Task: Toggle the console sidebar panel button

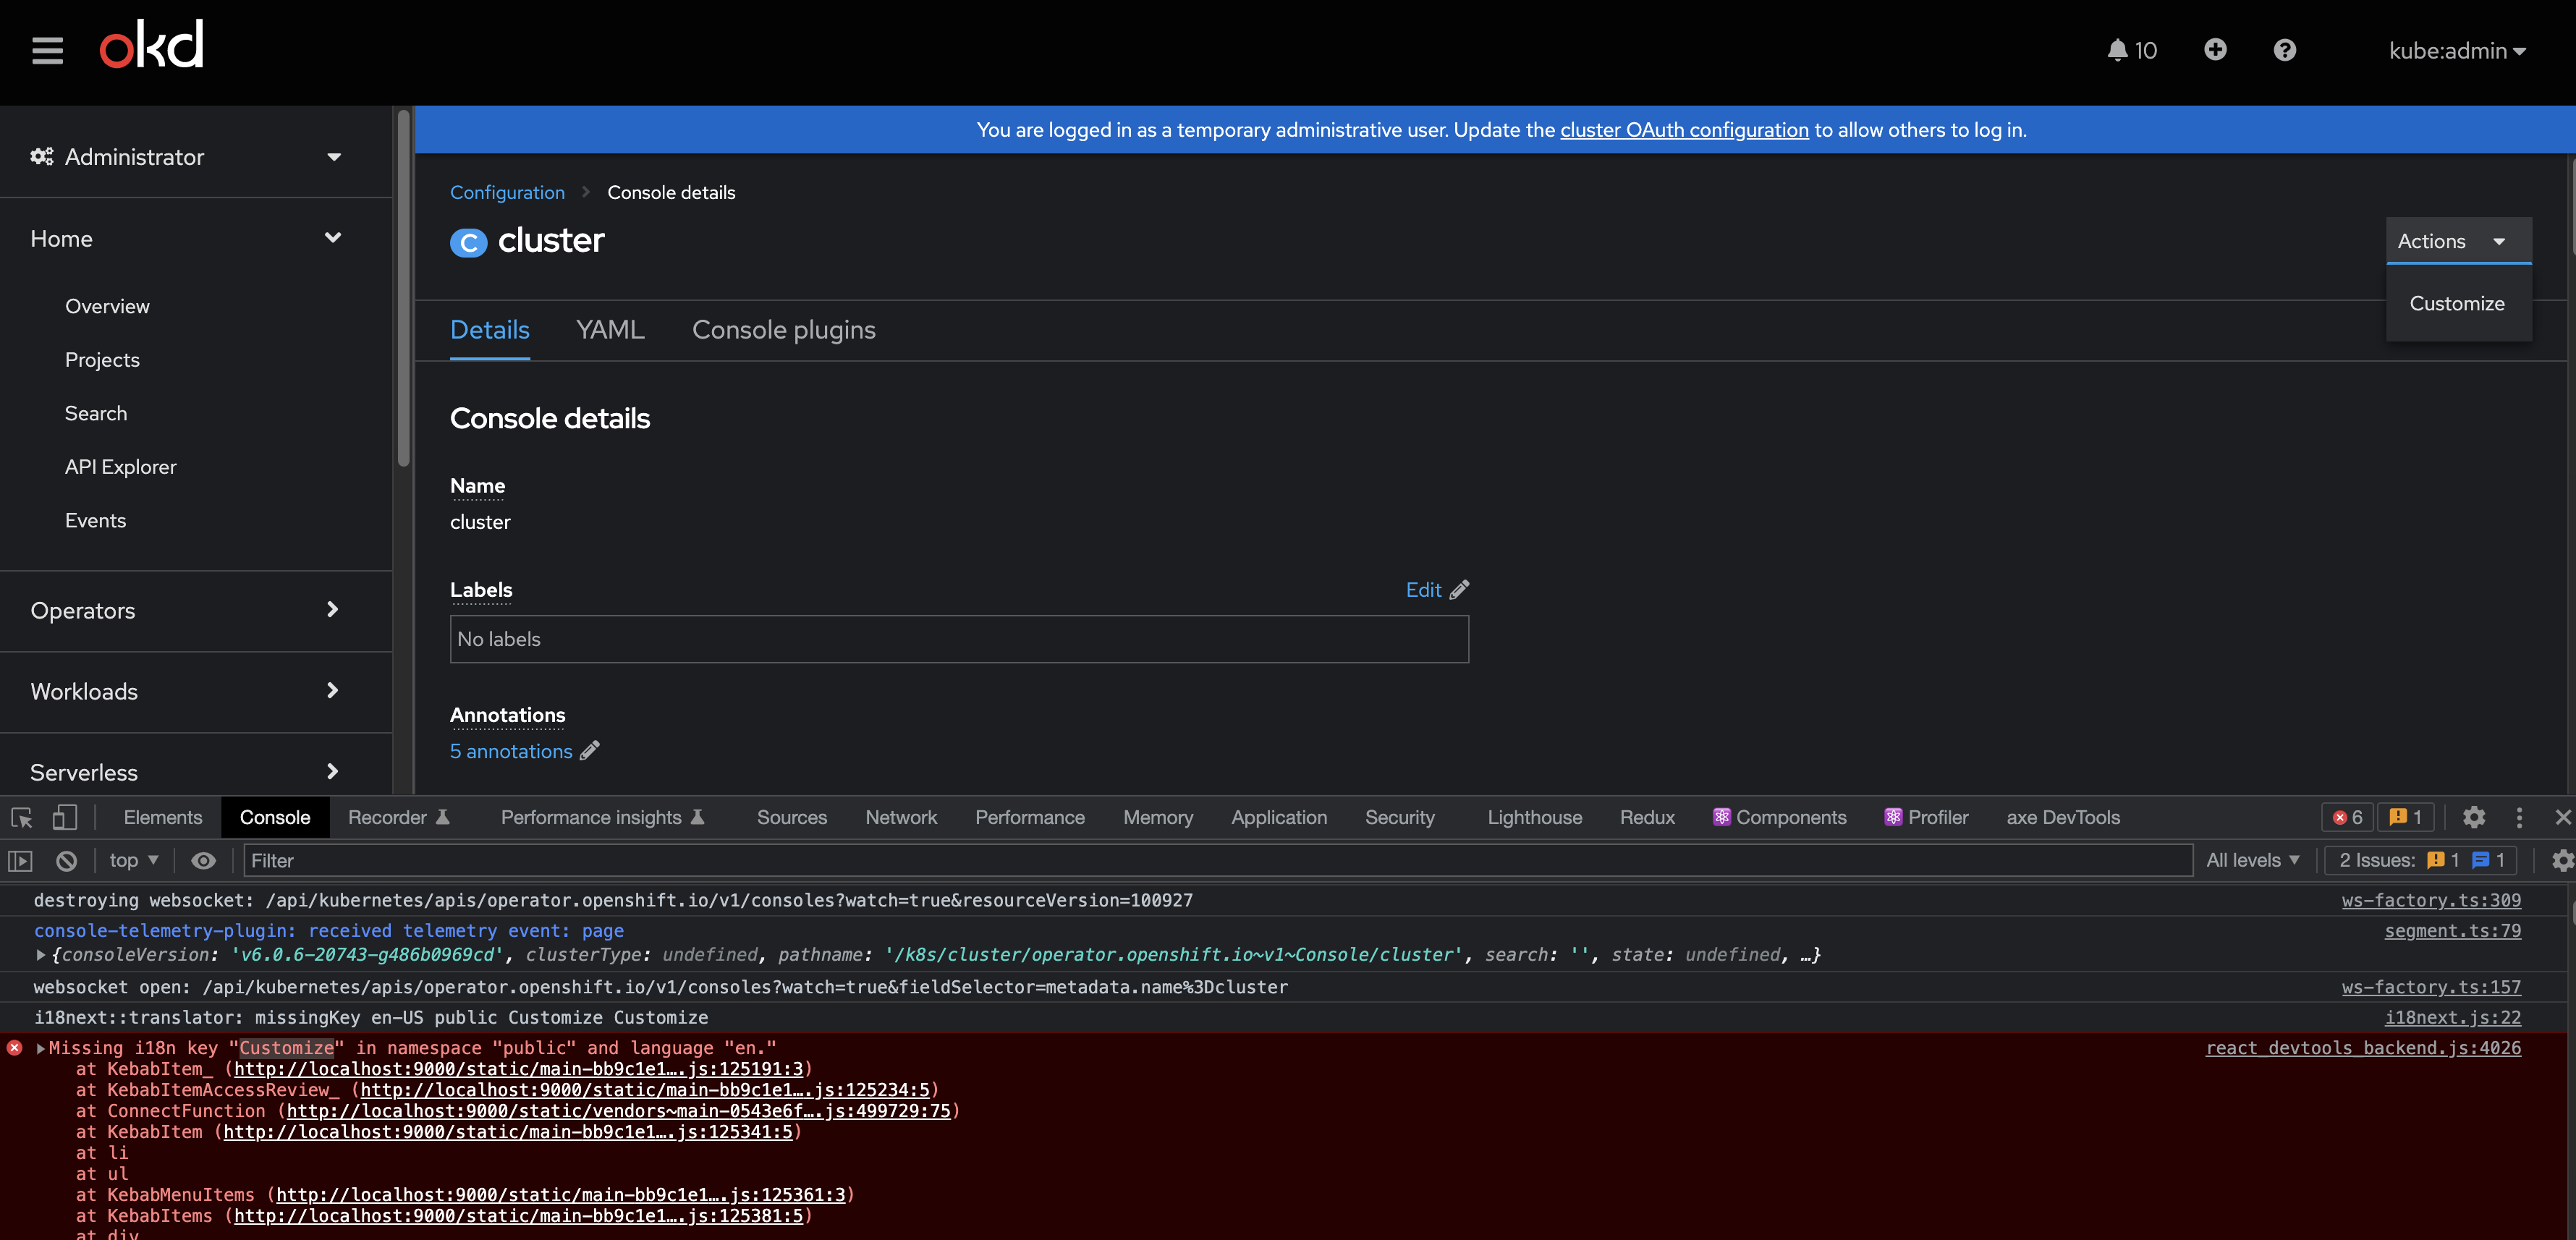Action: (x=21, y=860)
